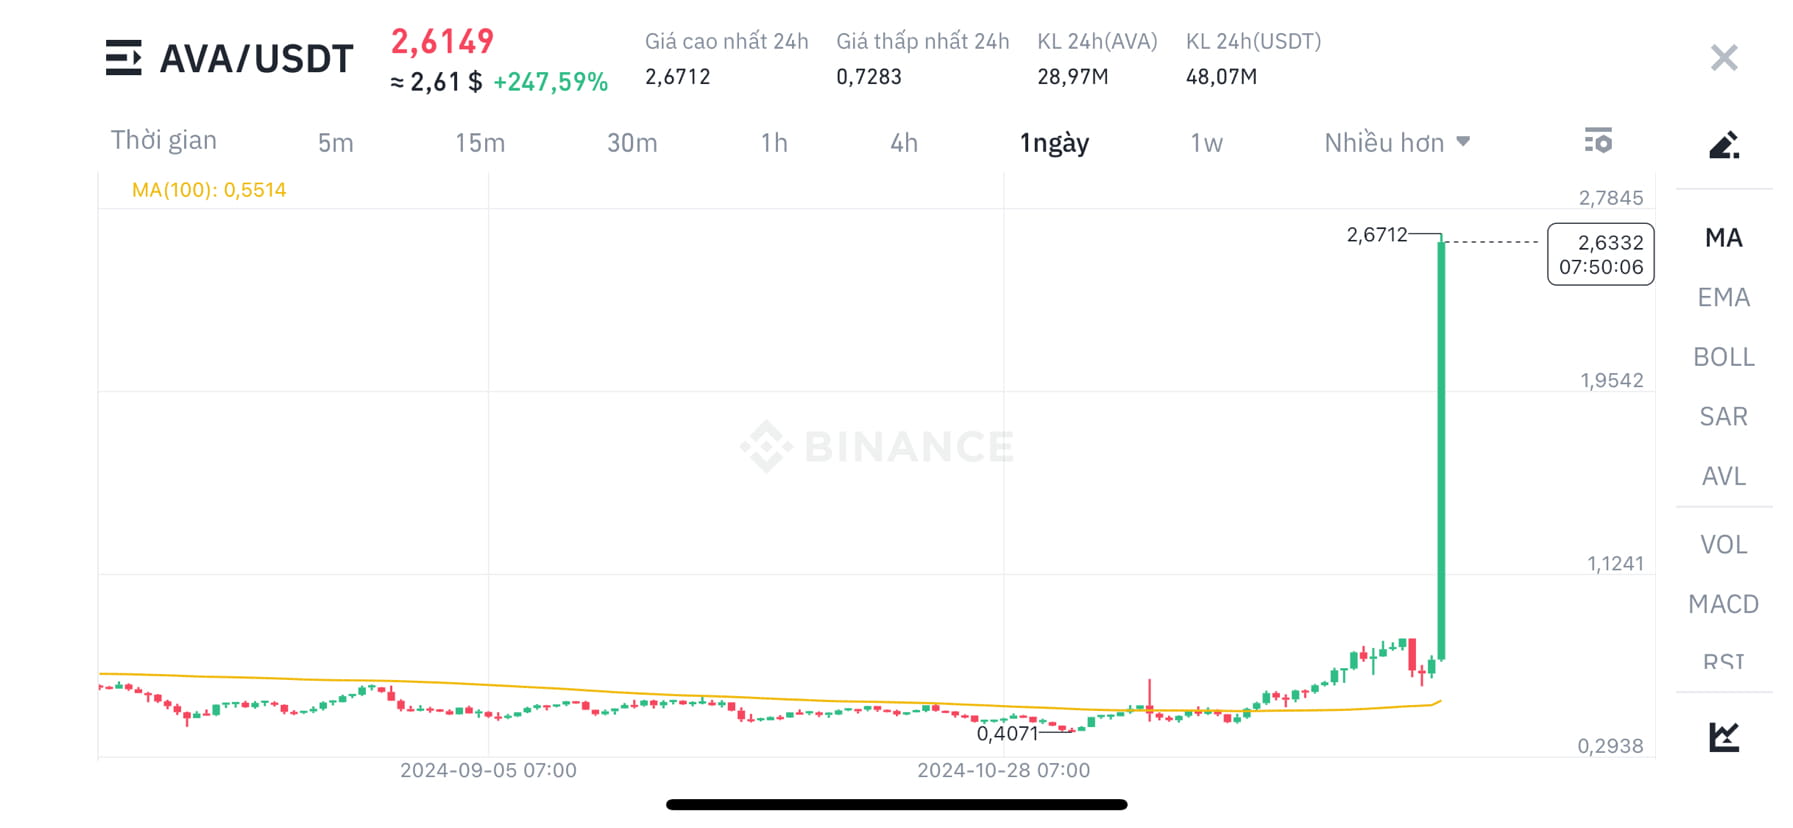Click the MA(100): 0,5514 label
The width and height of the screenshot is (1793, 828).
click(x=209, y=188)
